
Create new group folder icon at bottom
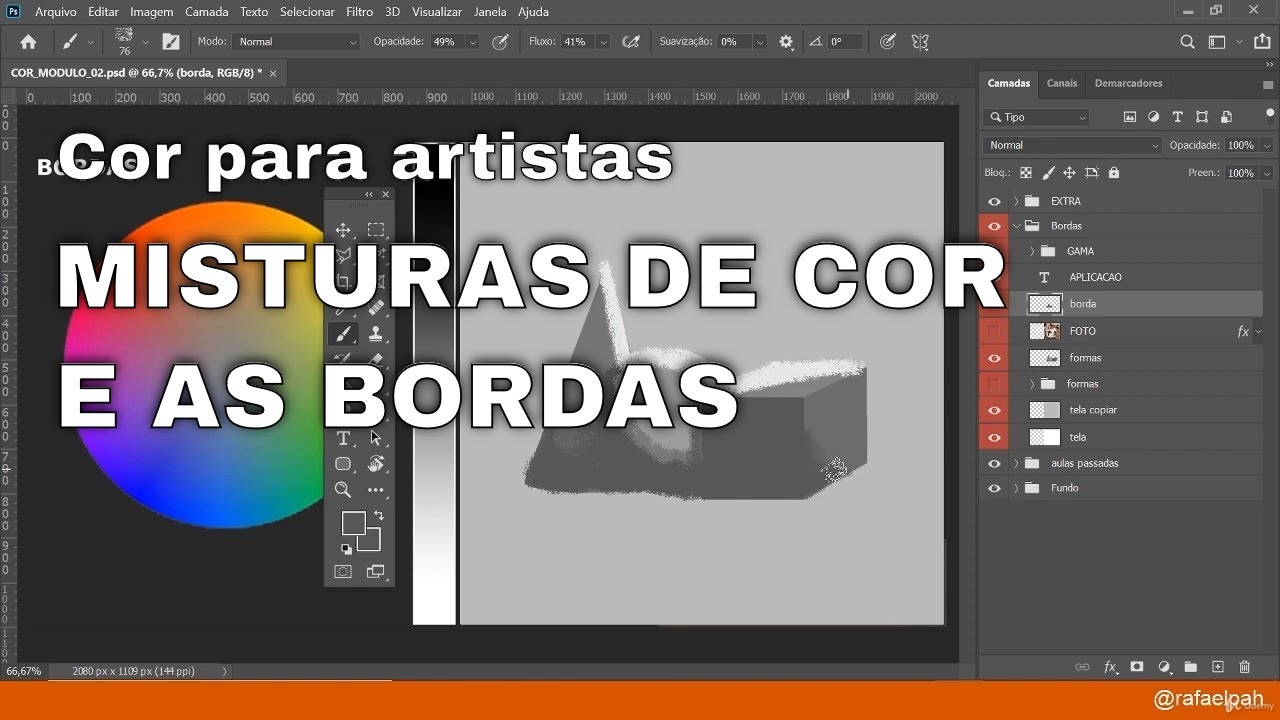1191,666
